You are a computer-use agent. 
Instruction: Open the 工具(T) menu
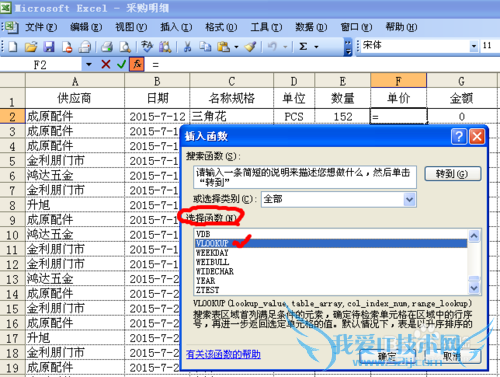coord(266,27)
